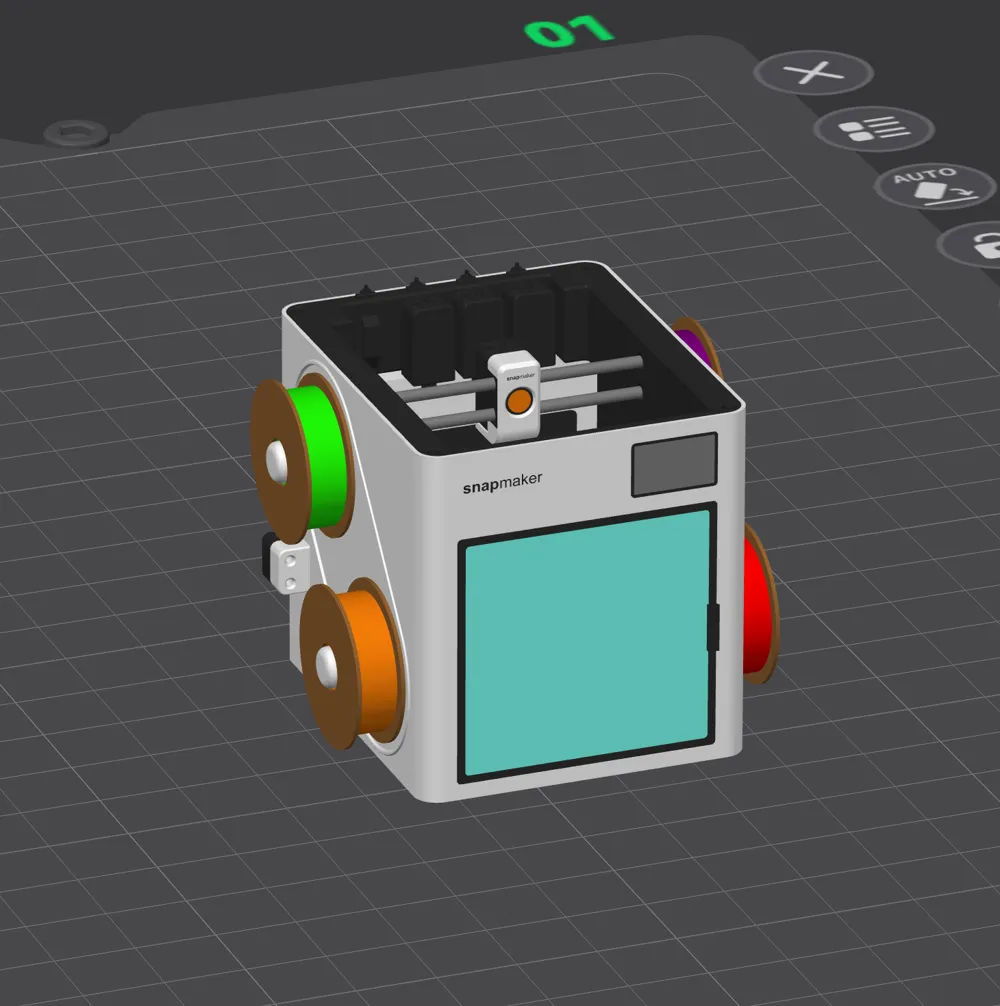The image size is (1000, 1006).
Task: Click the gray touchscreen on printer front
Action: point(674,465)
